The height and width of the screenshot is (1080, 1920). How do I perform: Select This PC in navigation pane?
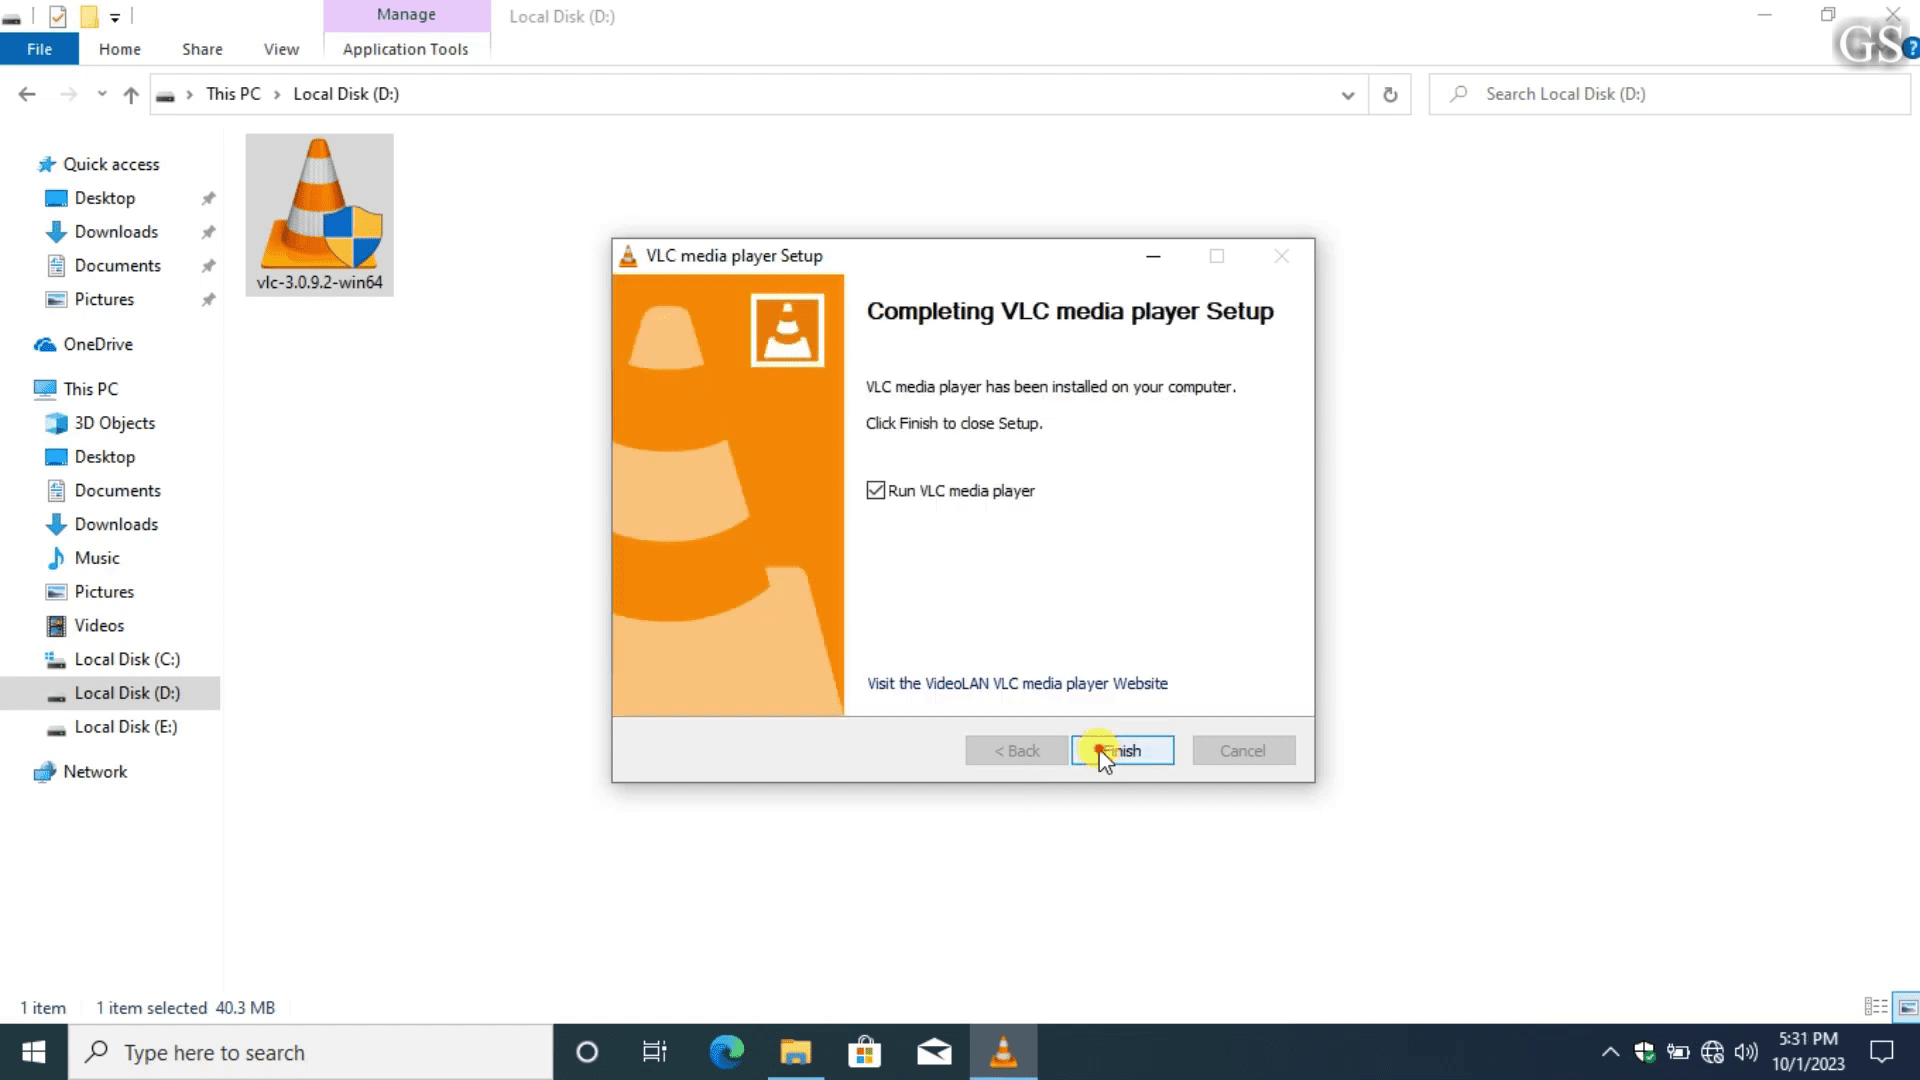point(91,389)
